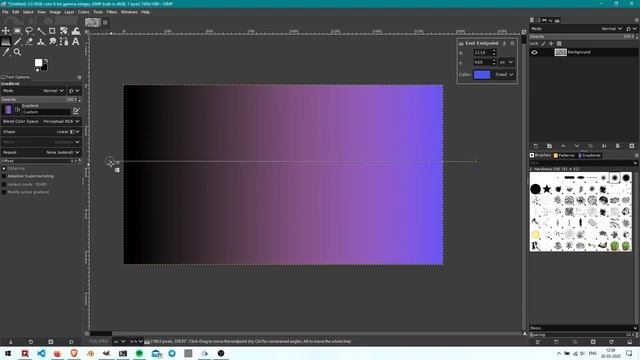Click the lock alpha channel icon

click(559, 44)
